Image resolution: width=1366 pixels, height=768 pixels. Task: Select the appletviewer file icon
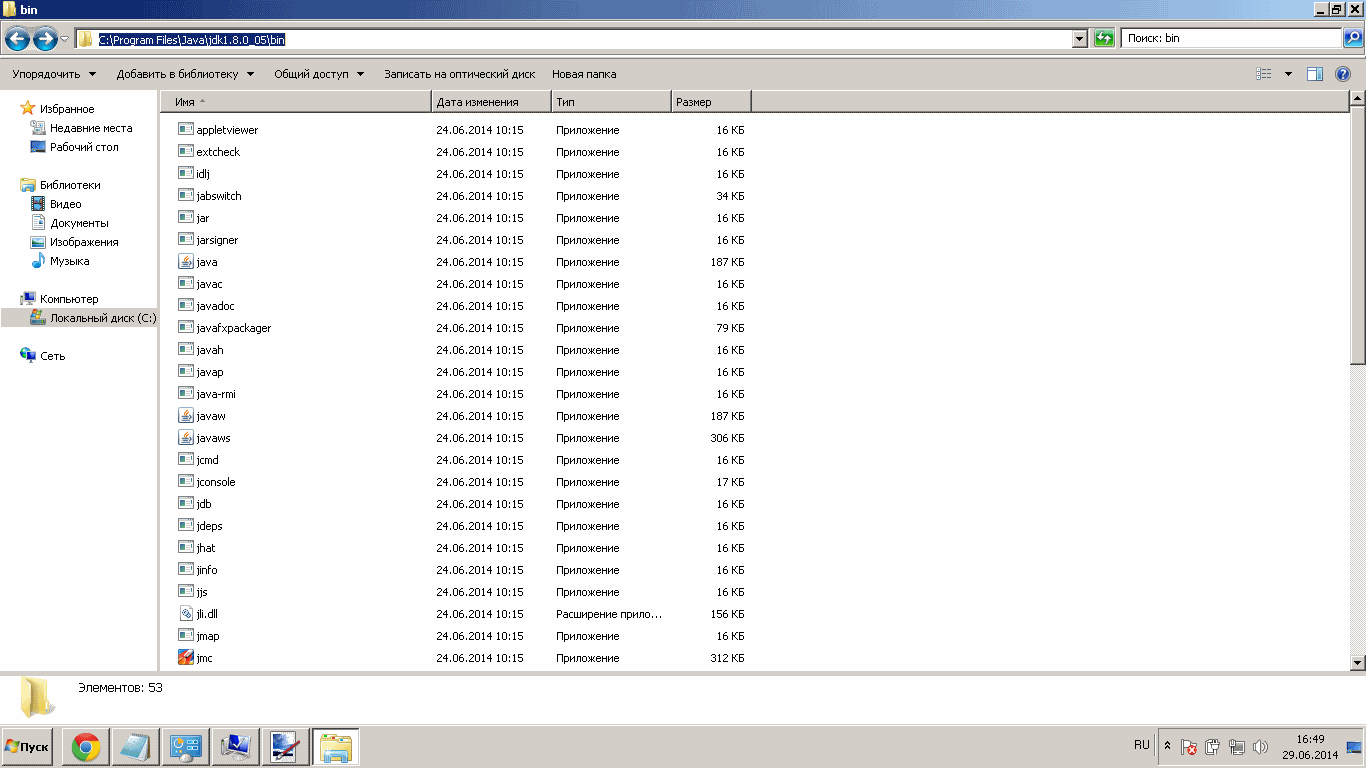(x=186, y=130)
